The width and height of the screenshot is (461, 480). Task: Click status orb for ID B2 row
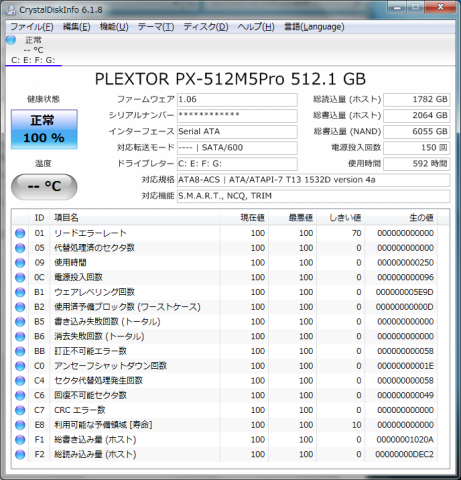pos(20,307)
